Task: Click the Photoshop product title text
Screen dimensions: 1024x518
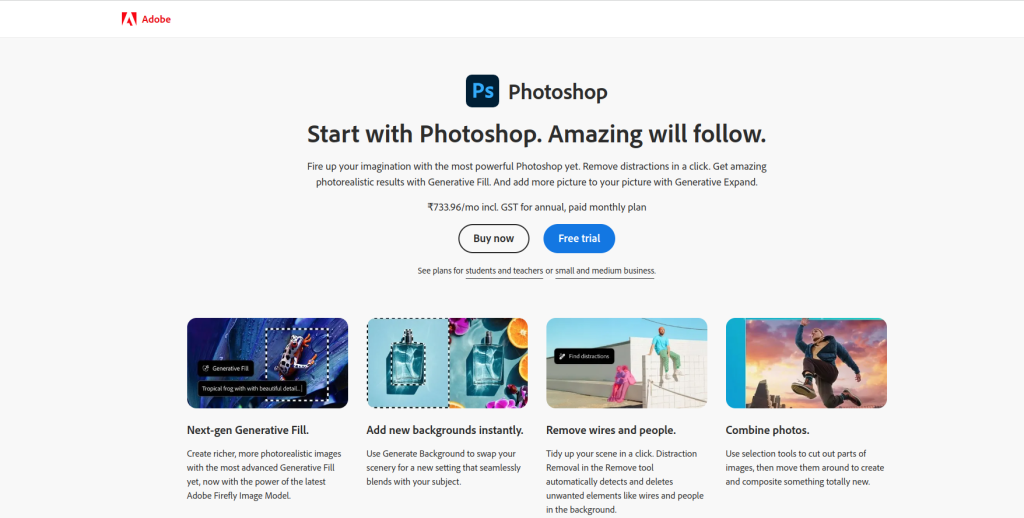Action: click(558, 92)
